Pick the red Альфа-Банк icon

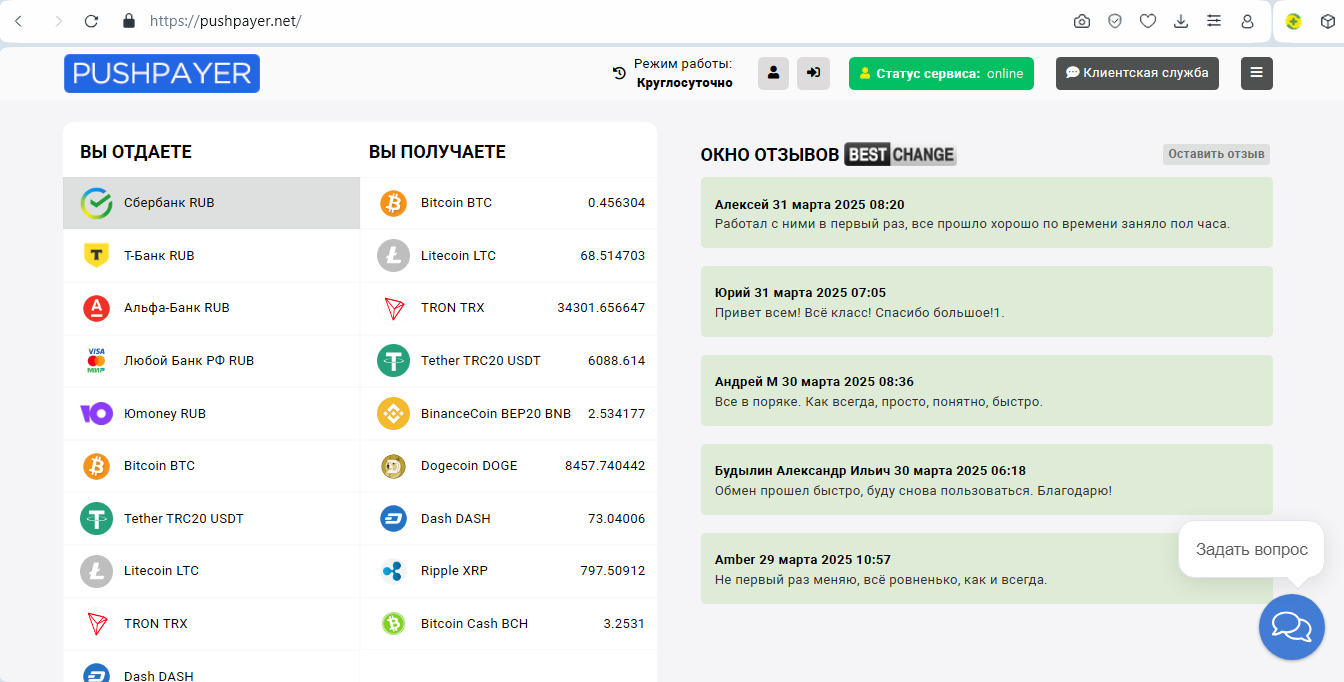coord(96,308)
